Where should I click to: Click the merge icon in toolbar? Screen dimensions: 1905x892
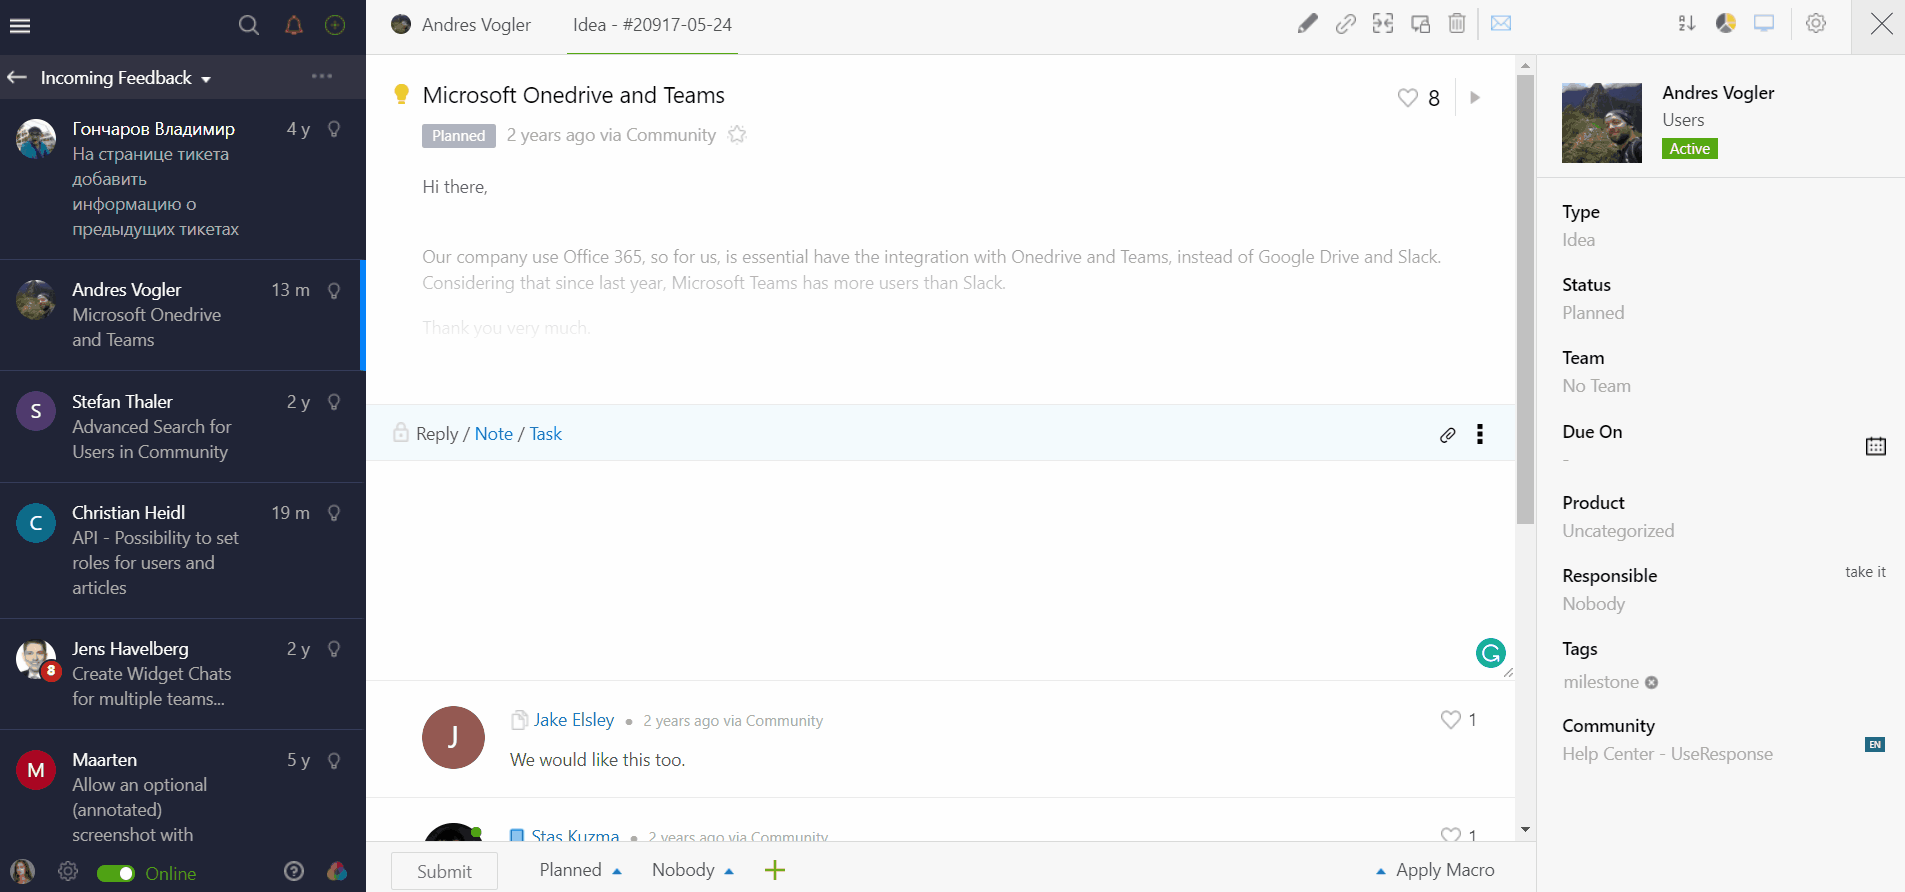tap(1383, 24)
